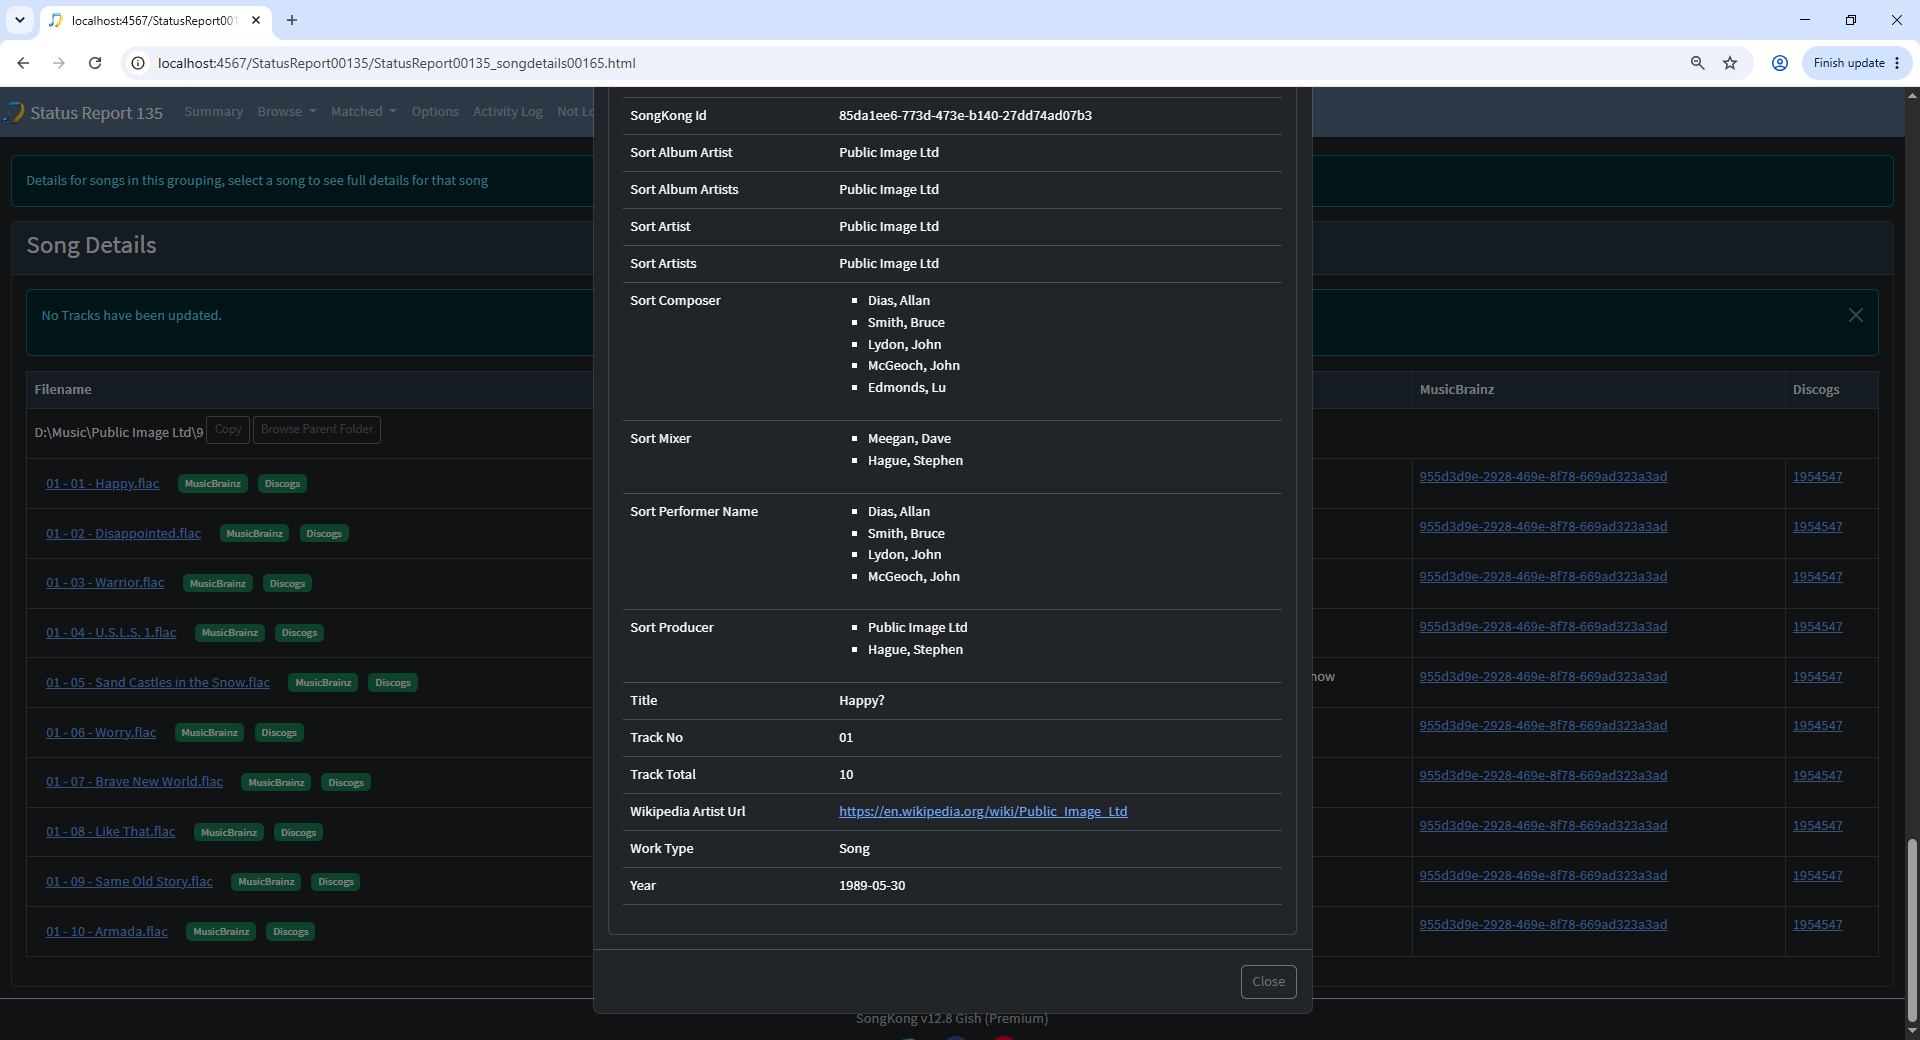Screen dimensions: 1920x1040
Task: Open 01 - 02 - Disappointed.flac details
Action: click(x=124, y=534)
